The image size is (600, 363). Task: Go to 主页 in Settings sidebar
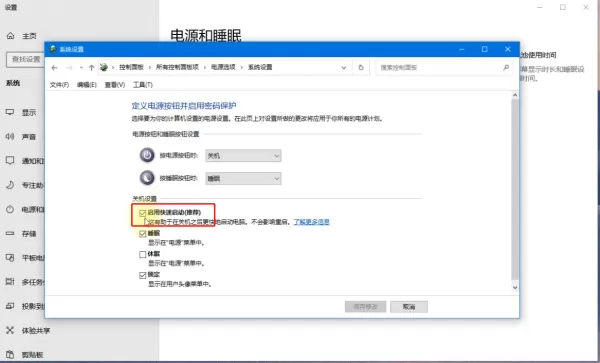point(22,36)
